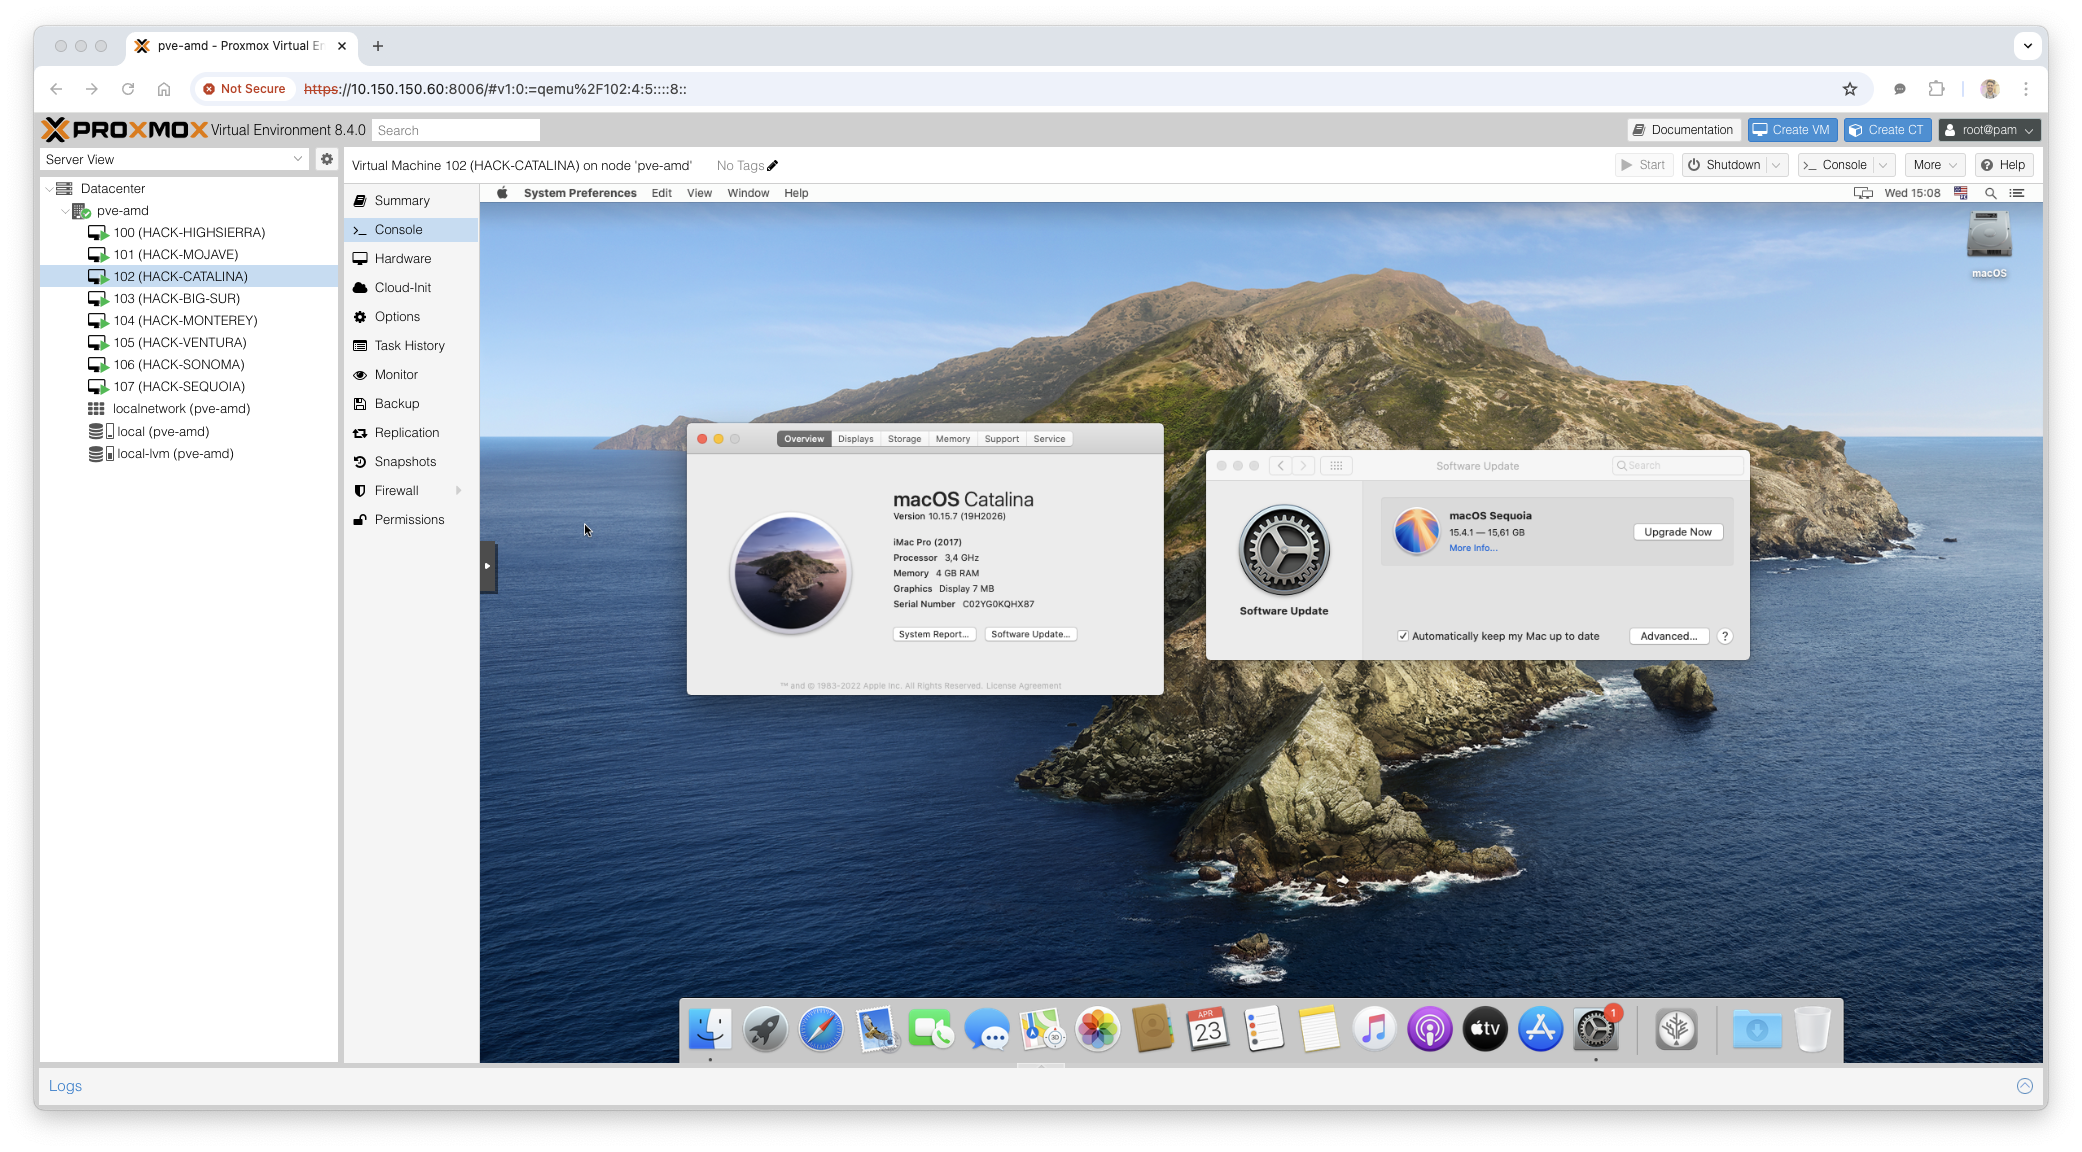
Task: Click the edit tags pencil icon
Action: pos(772,166)
